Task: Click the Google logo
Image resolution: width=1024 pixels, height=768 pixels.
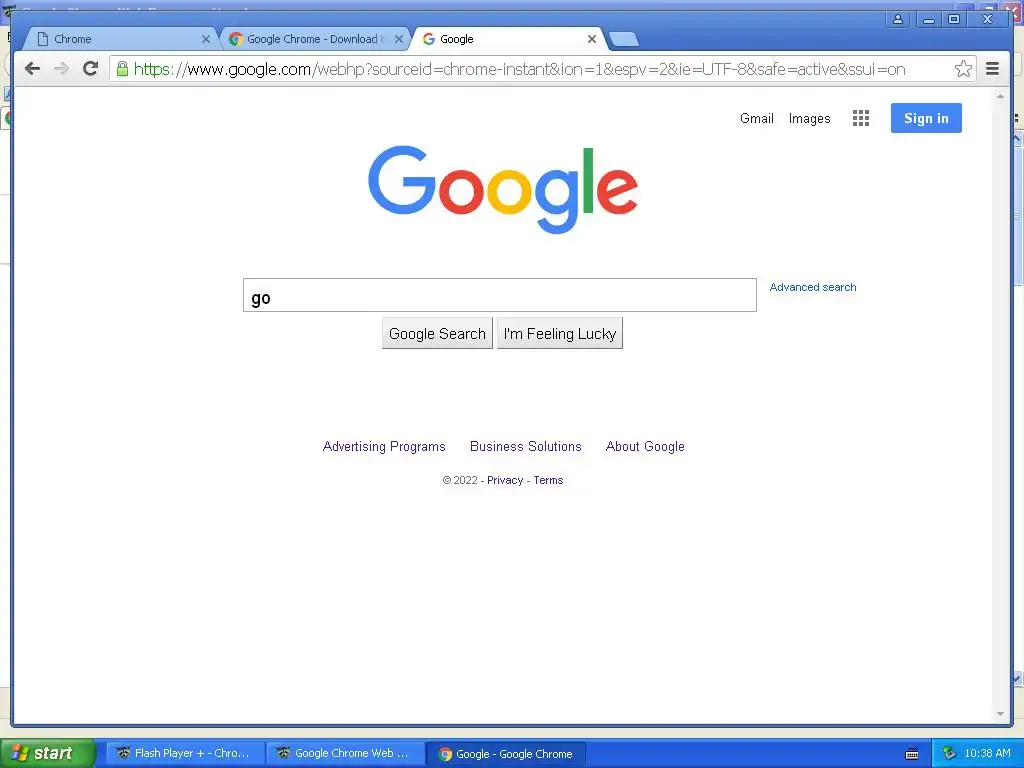Action: coord(502,188)
